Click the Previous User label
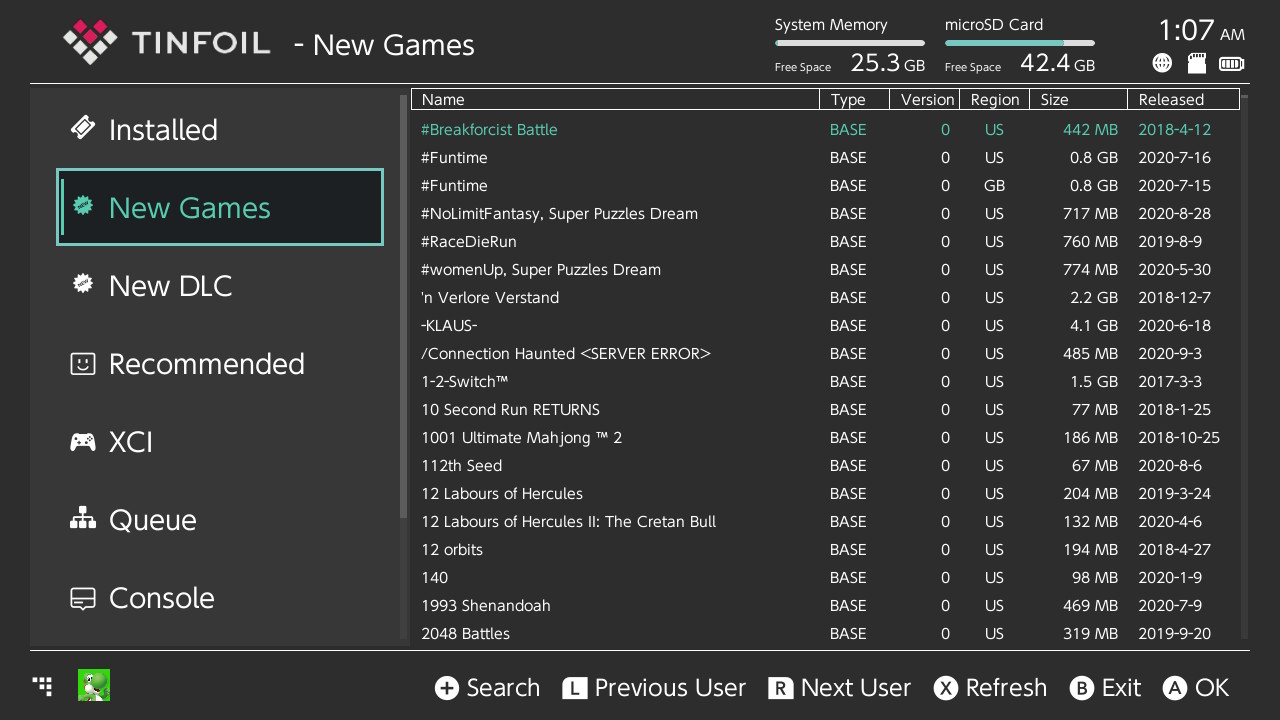 point(670,688)
